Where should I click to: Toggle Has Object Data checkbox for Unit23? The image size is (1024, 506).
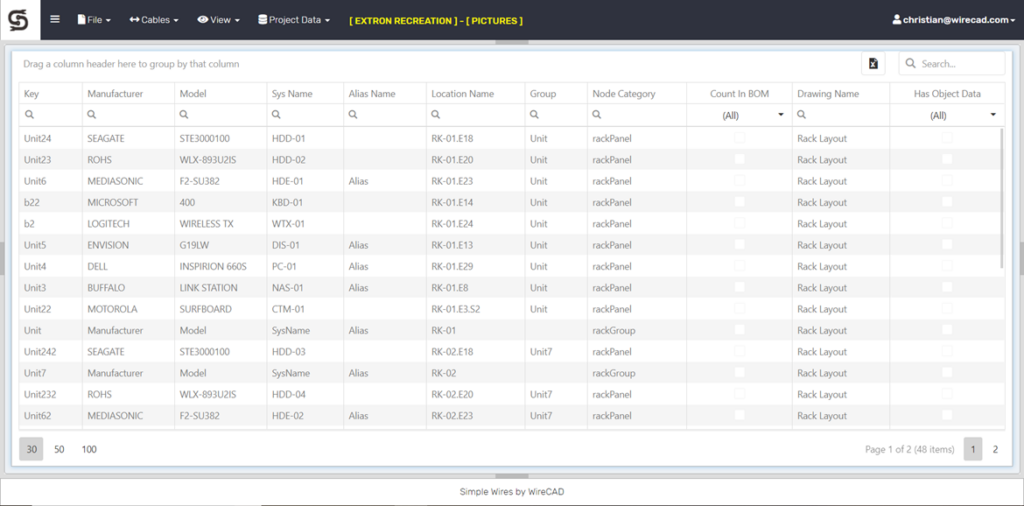[x=946, y=160]
